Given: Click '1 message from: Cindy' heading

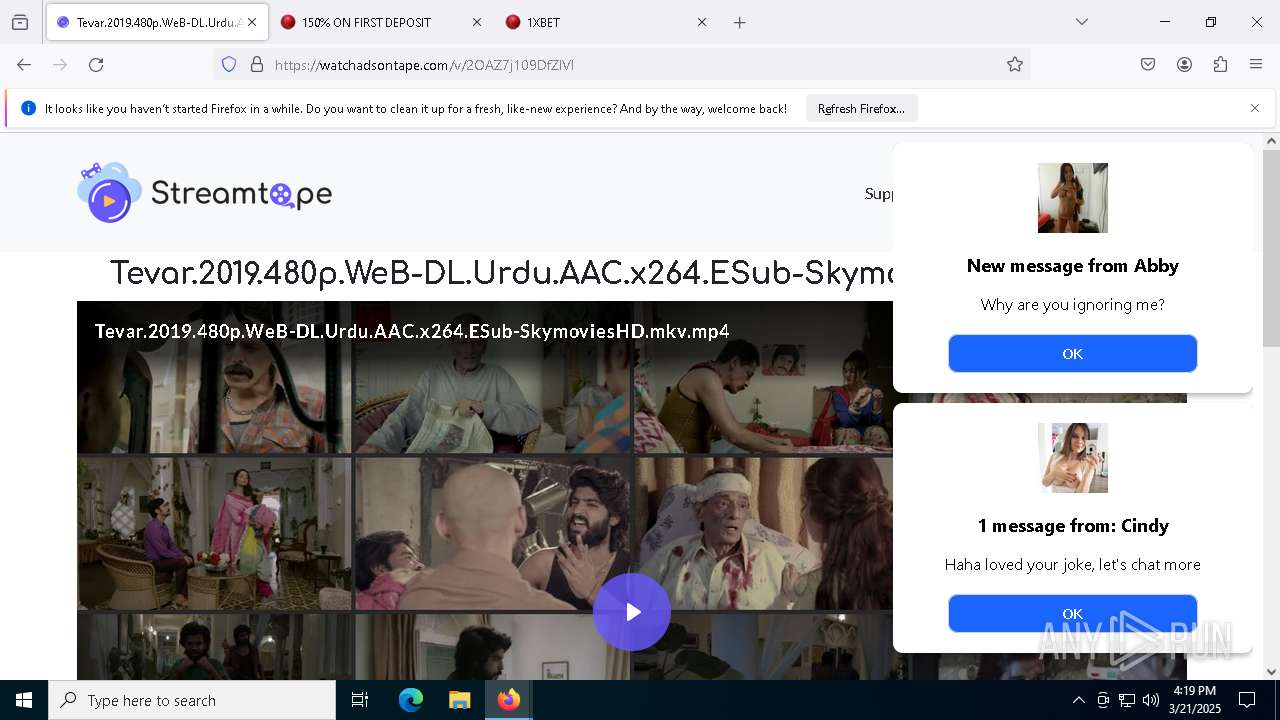Looking at the screenshot, I should (1072, 526).
